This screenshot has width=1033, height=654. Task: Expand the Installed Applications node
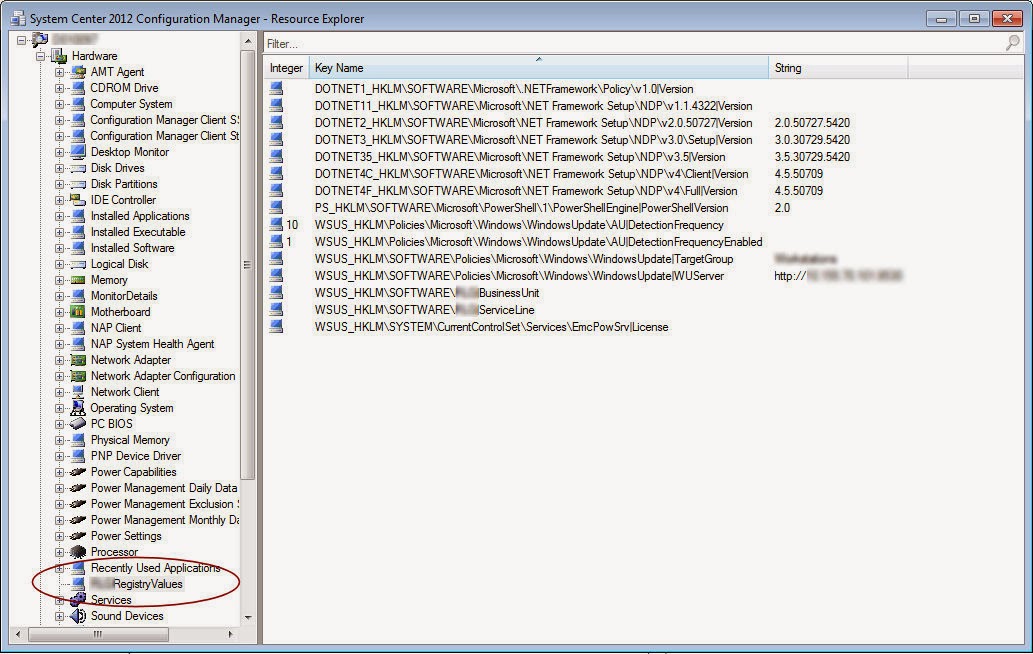pos(59,216)
